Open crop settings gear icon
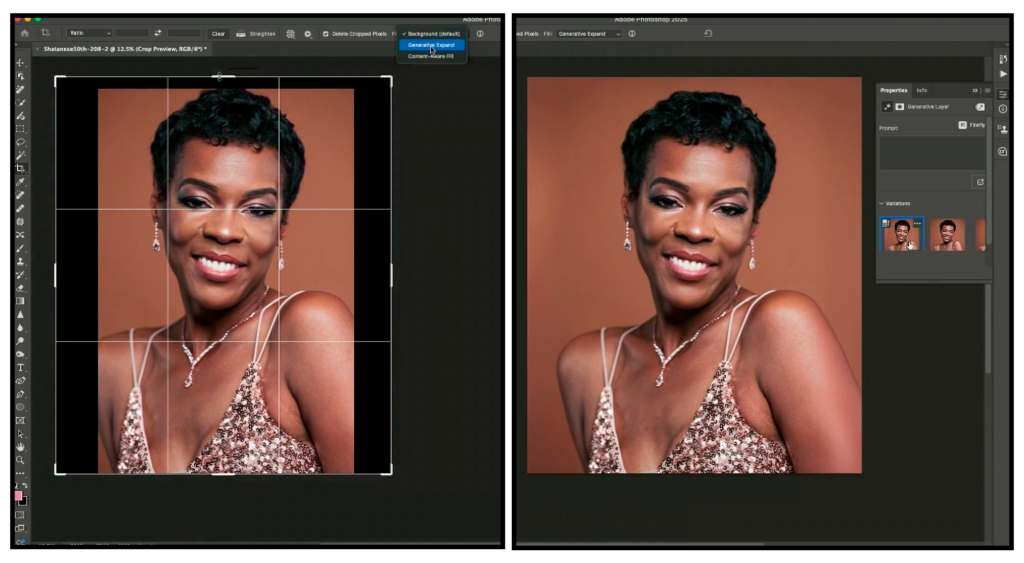This screenshot has width=1024, height=563. click(307, 33)
